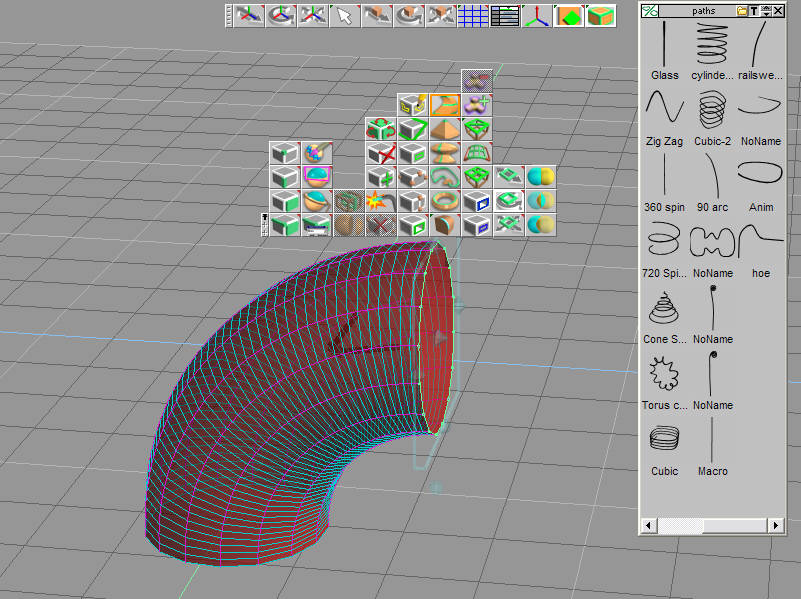Open the folder icon in paths panel

point(742,11)
